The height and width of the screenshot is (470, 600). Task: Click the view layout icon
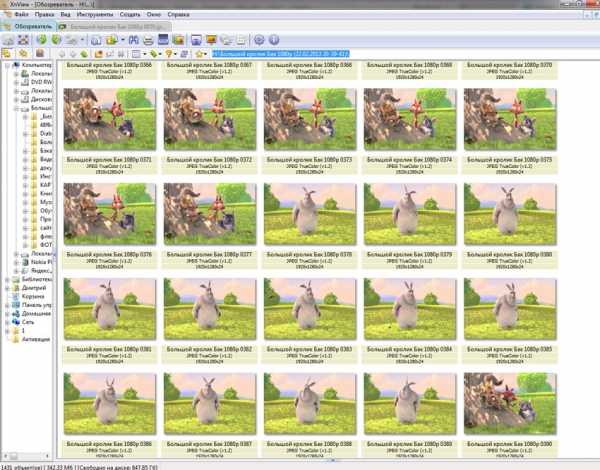136,54
